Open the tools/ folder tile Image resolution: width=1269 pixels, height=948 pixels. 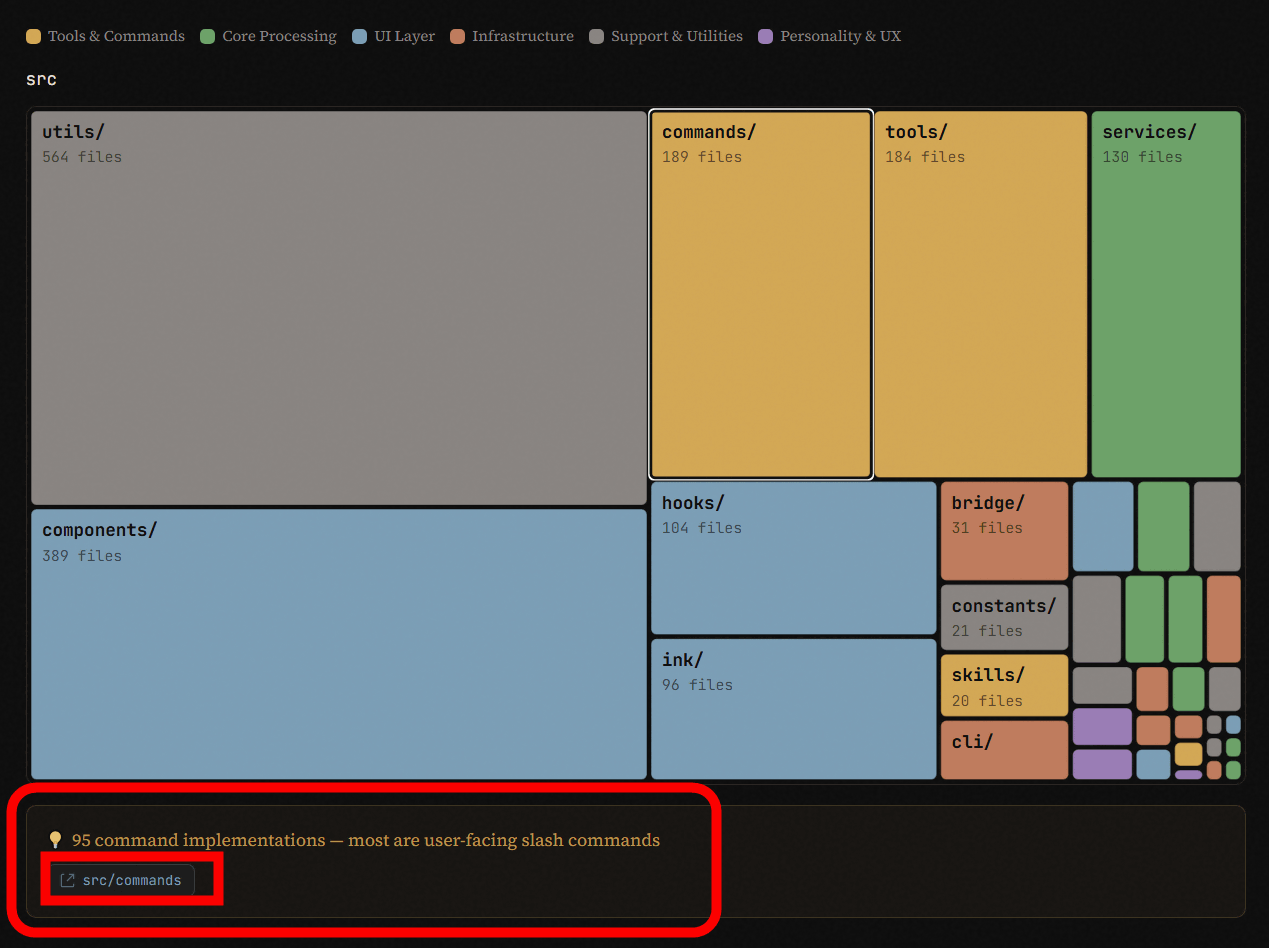coord(980,294)
